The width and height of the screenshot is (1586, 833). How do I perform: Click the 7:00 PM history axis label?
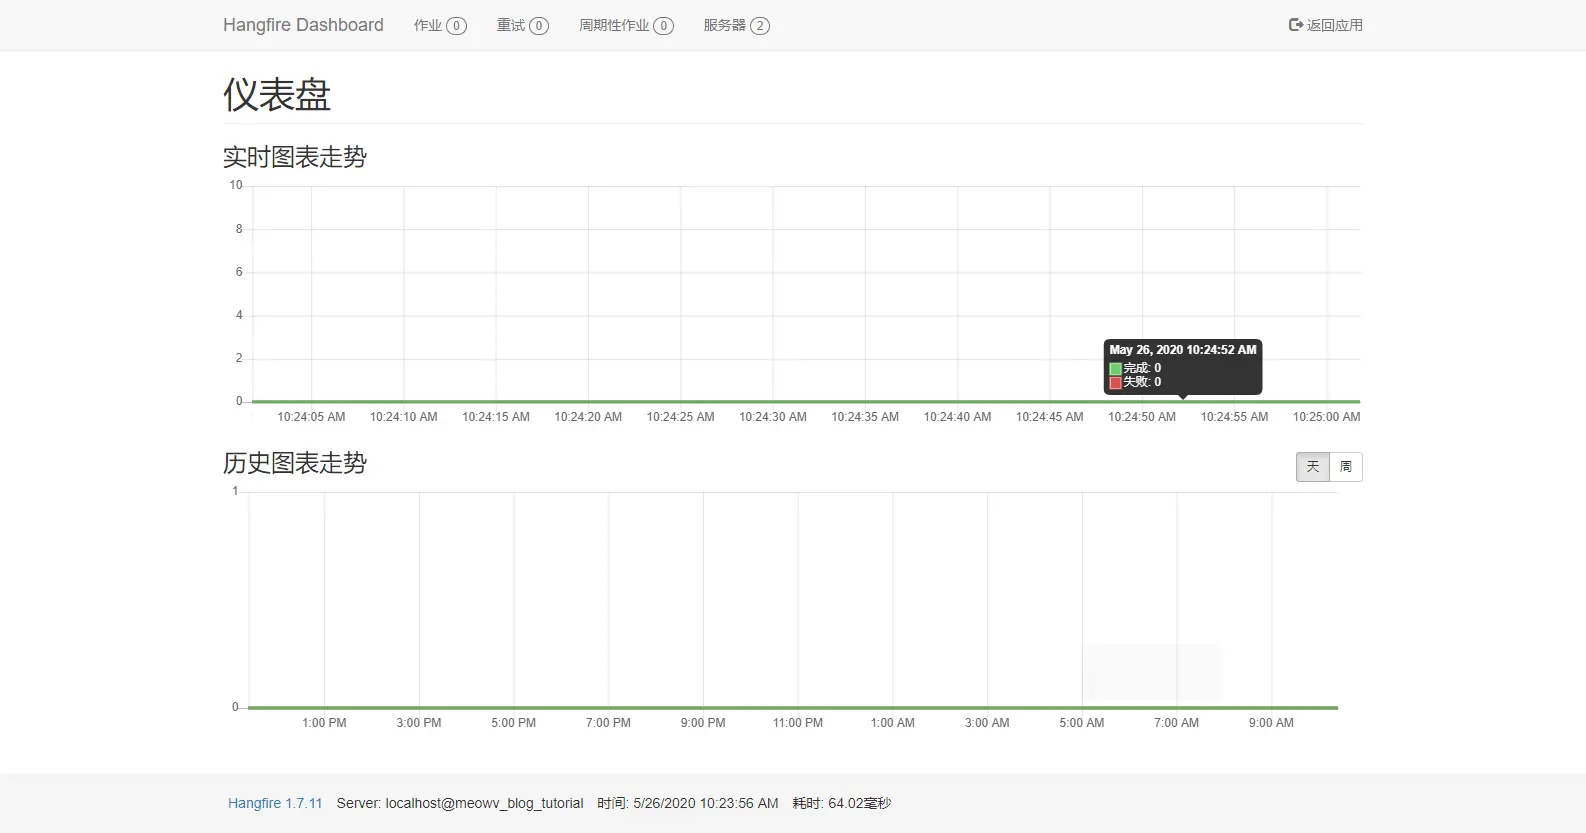(608, 723)
